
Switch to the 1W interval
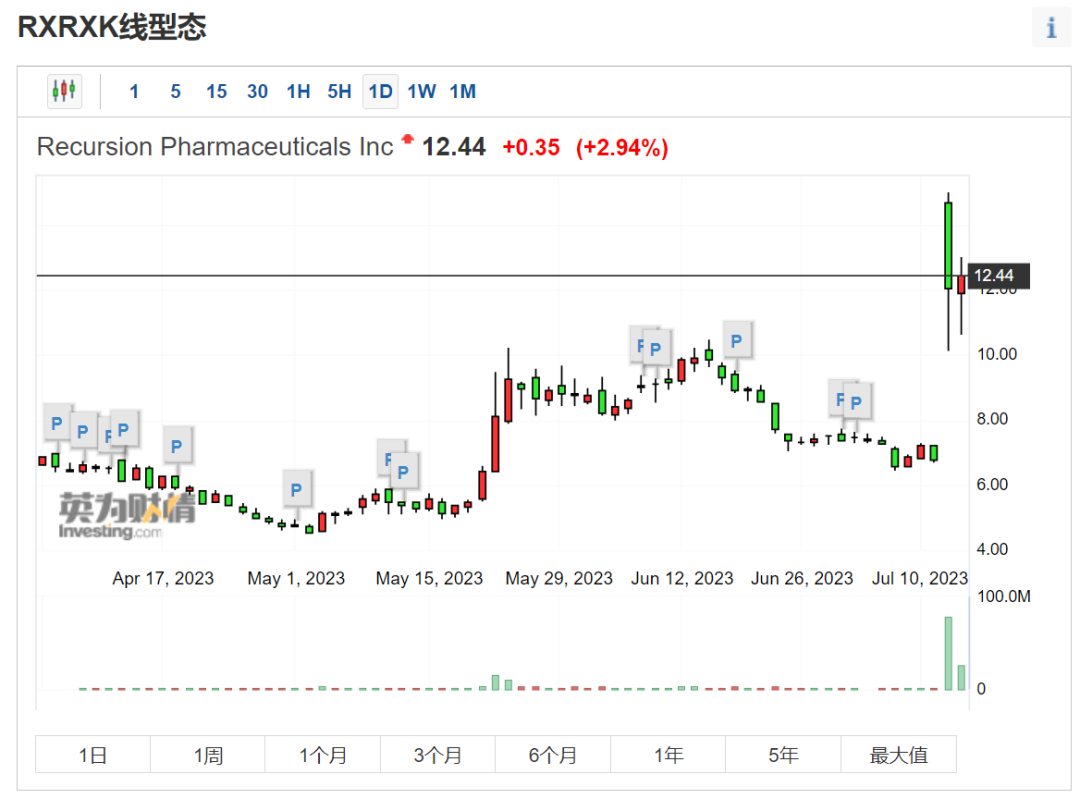(421, 91)
